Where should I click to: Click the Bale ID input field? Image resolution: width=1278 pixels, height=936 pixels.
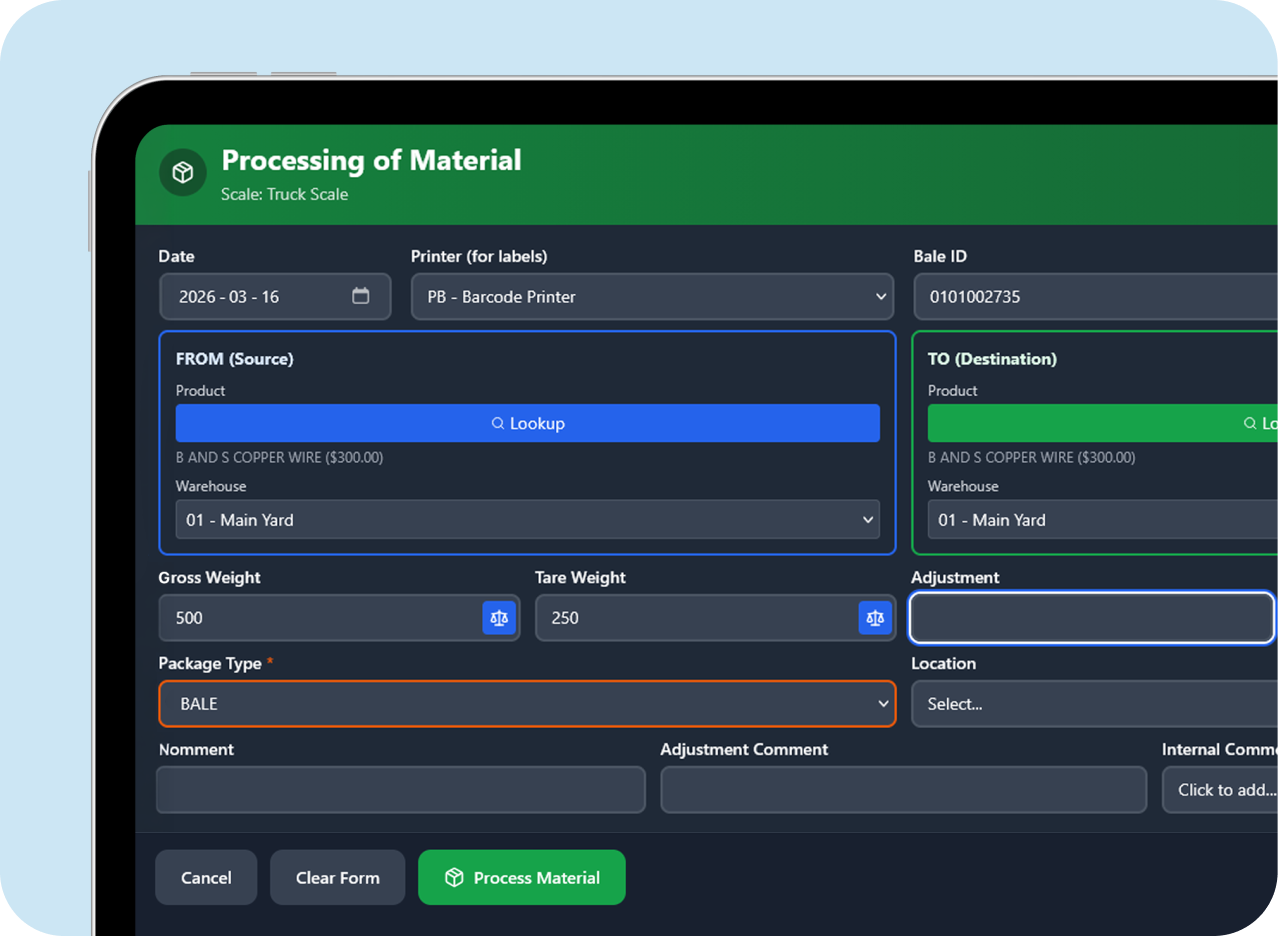(1096, 297)
